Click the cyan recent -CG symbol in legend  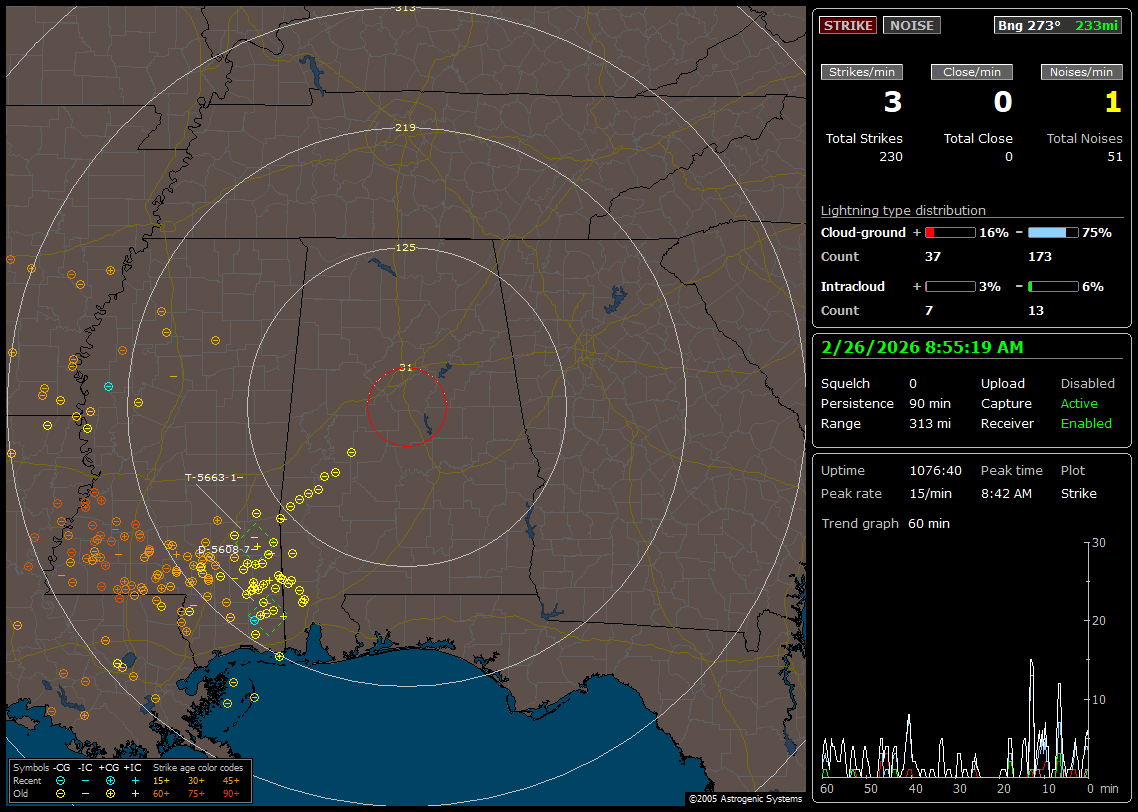(61, 780)
